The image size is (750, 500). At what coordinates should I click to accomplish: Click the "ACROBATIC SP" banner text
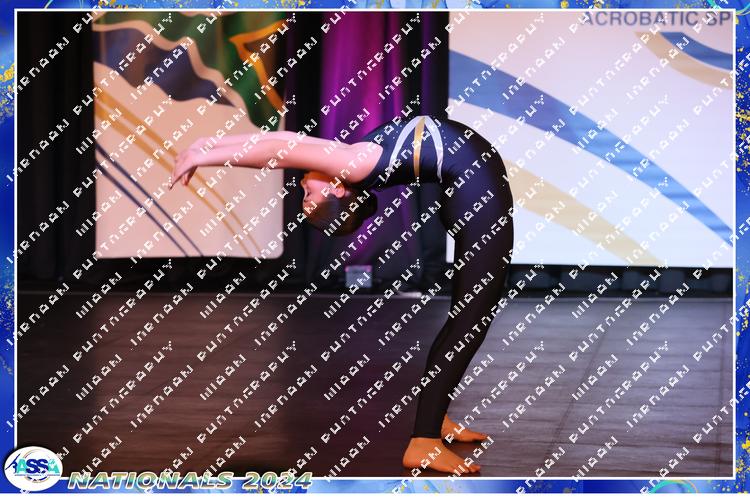656,19
